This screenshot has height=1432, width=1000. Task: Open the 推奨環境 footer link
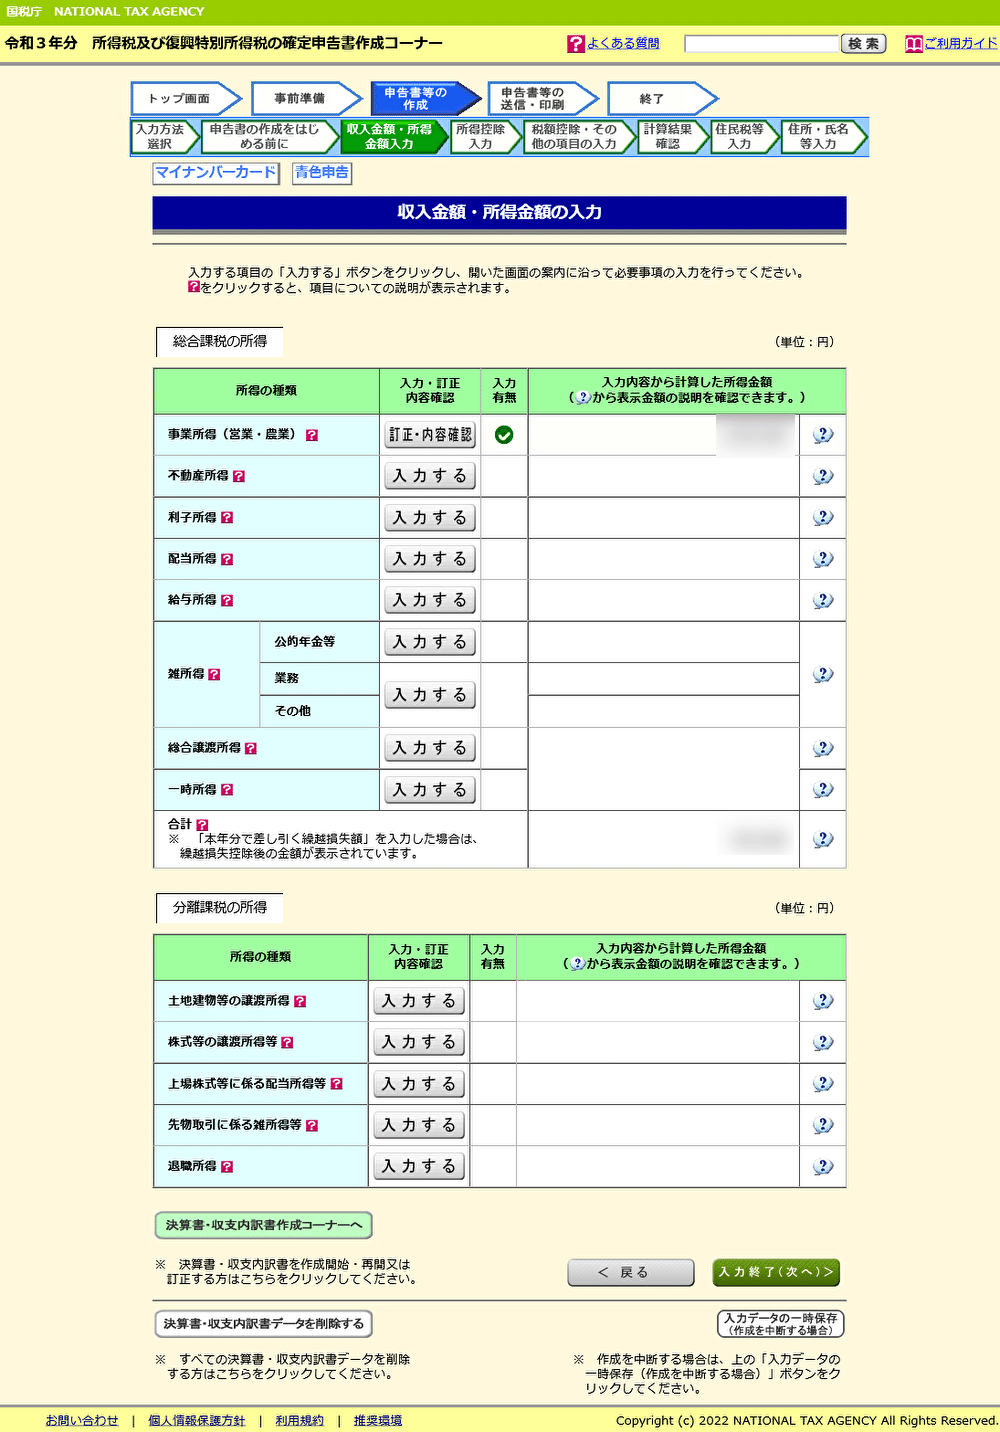click(x=376, y=1420)
